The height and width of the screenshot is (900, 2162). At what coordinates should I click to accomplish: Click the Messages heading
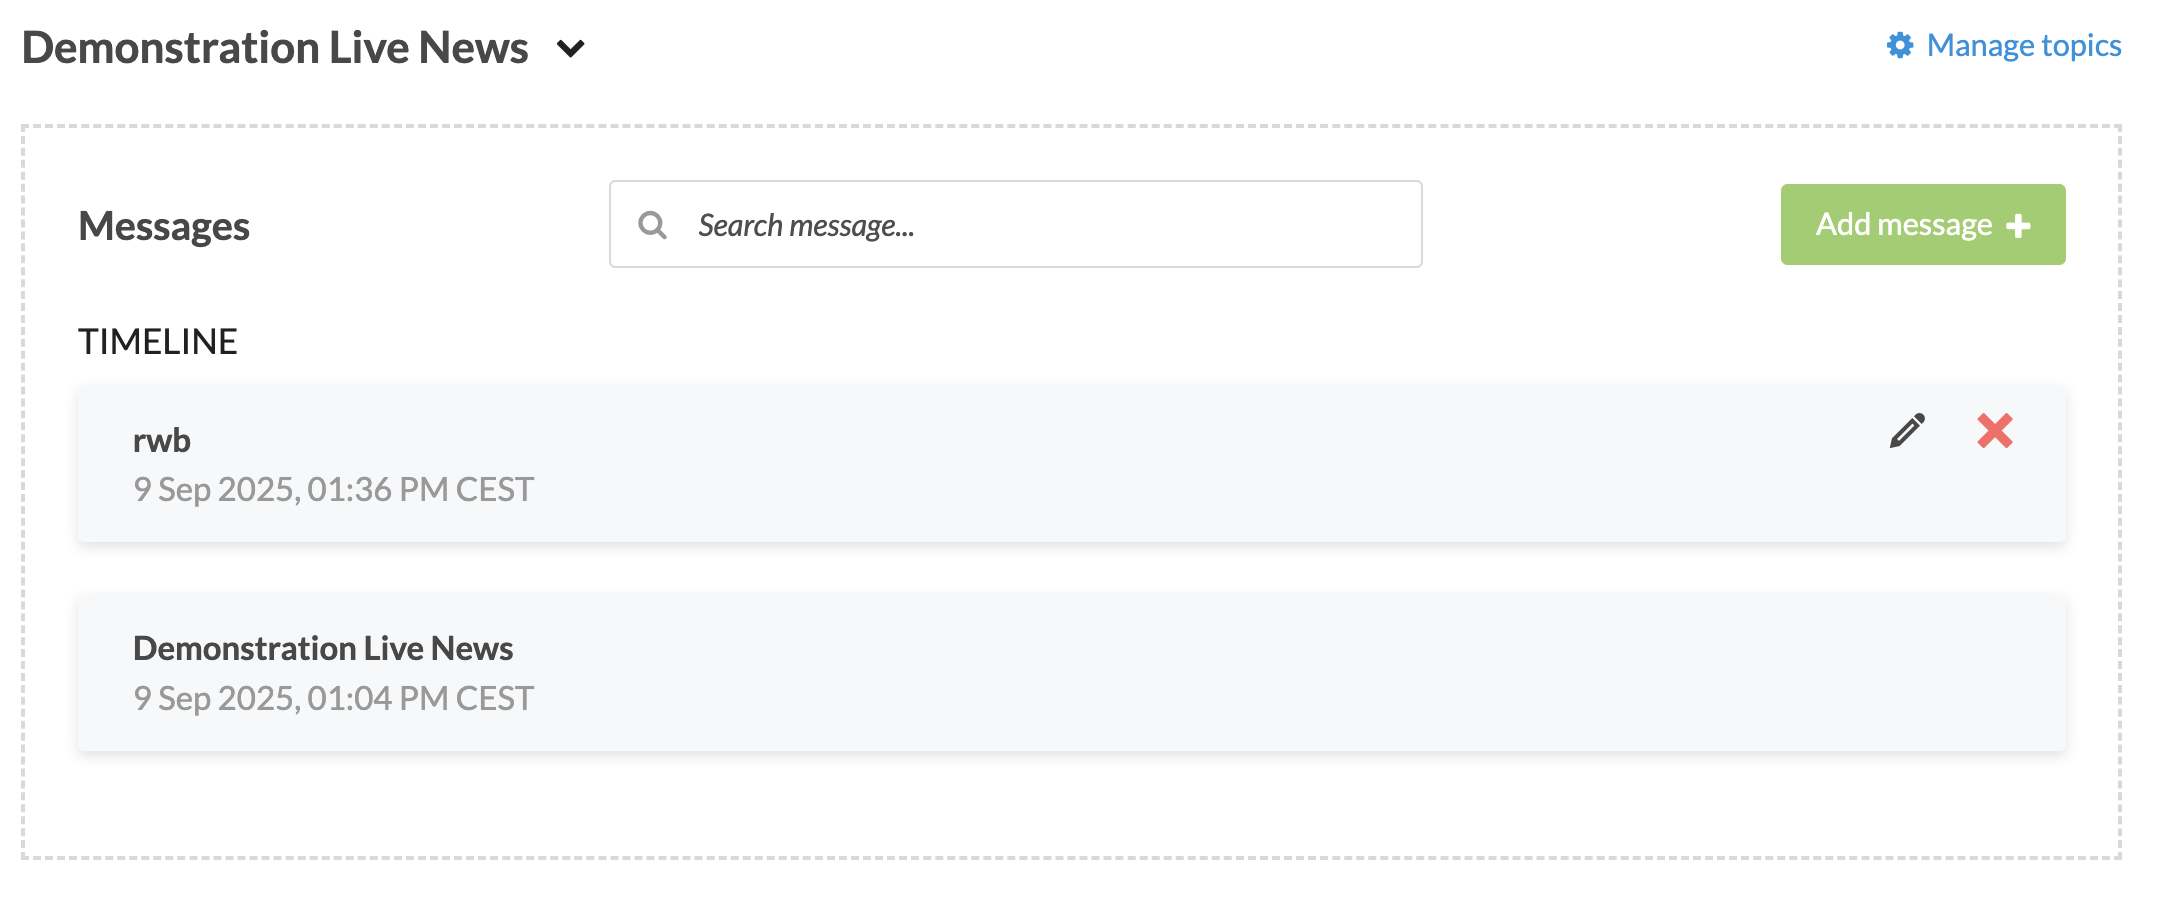[x=164, y=225]
